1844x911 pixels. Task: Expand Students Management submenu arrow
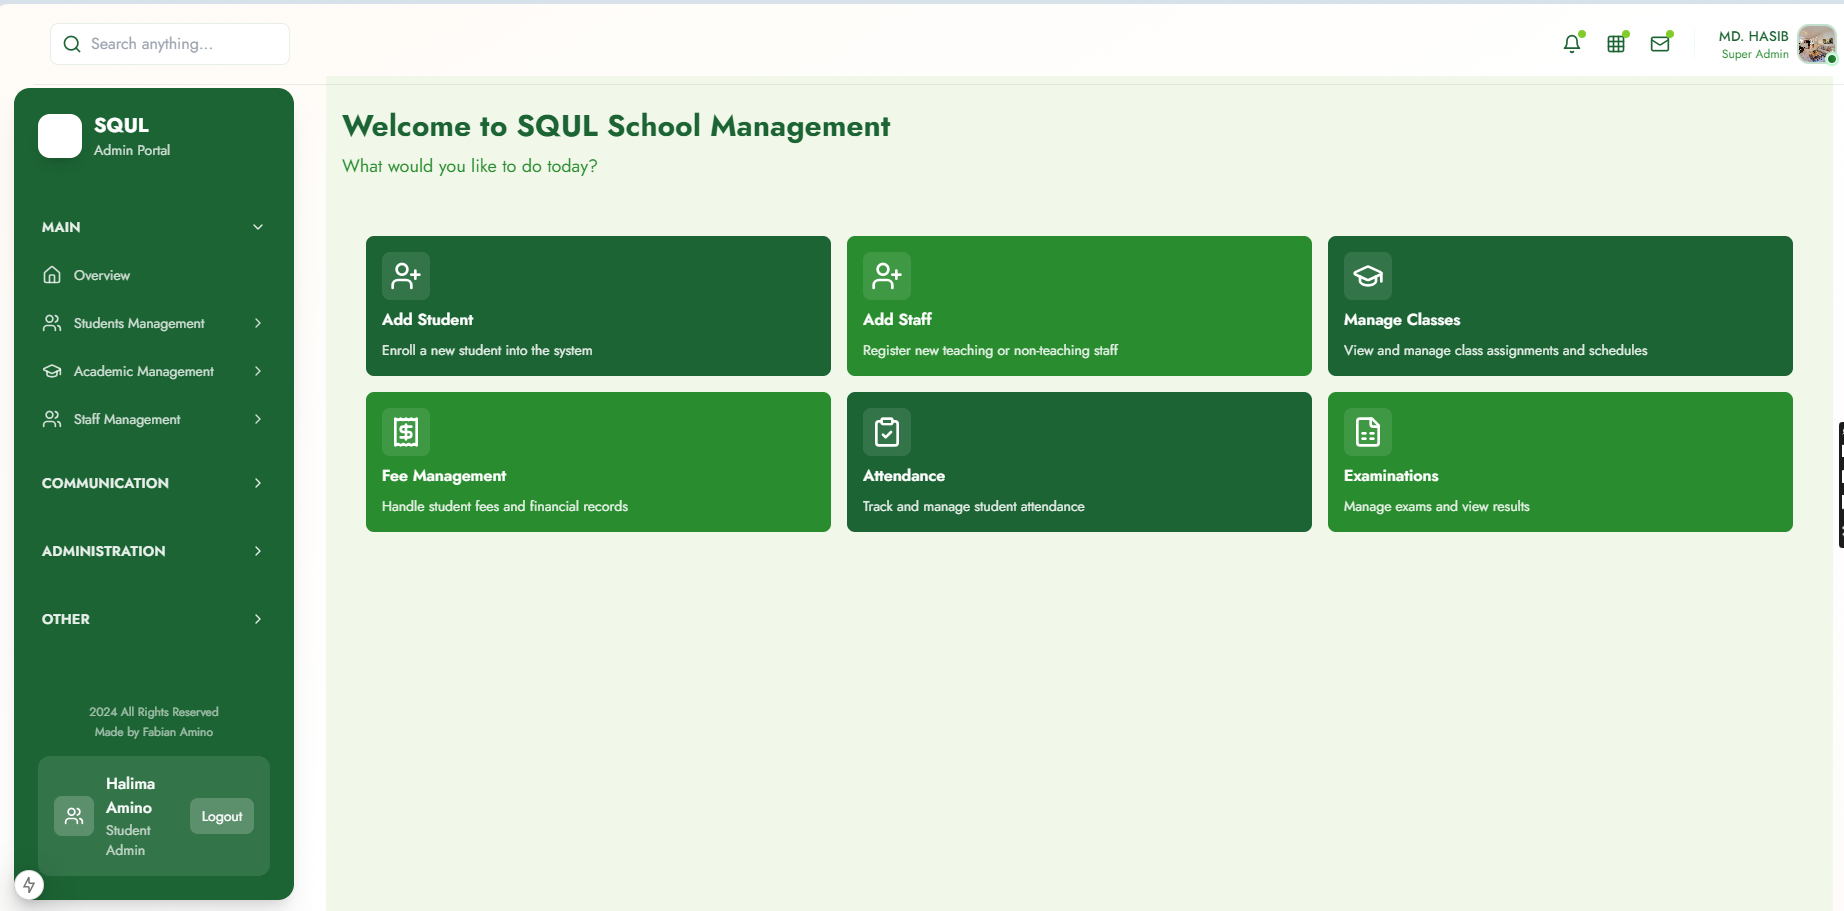(x=258, y=323)
